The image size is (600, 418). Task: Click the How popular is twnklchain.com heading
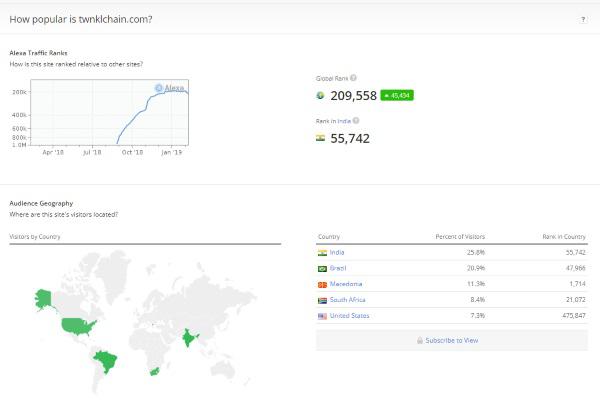[81, 19]
